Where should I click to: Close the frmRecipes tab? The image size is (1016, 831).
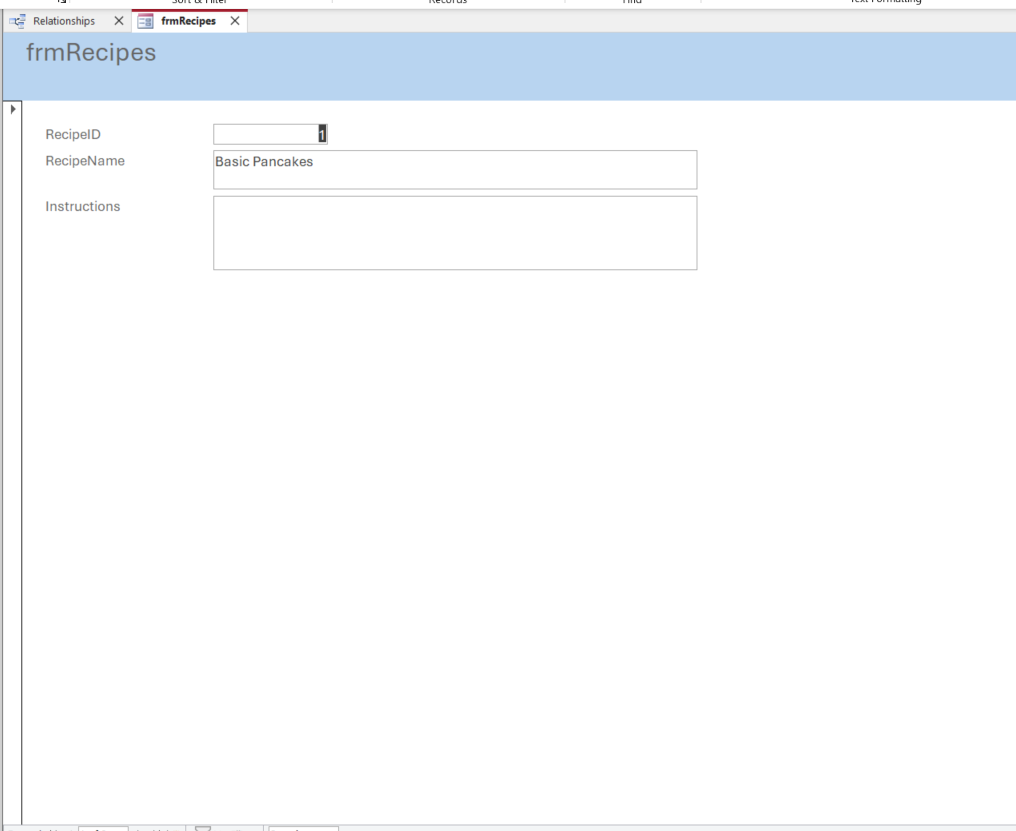(x=235, y=21)
